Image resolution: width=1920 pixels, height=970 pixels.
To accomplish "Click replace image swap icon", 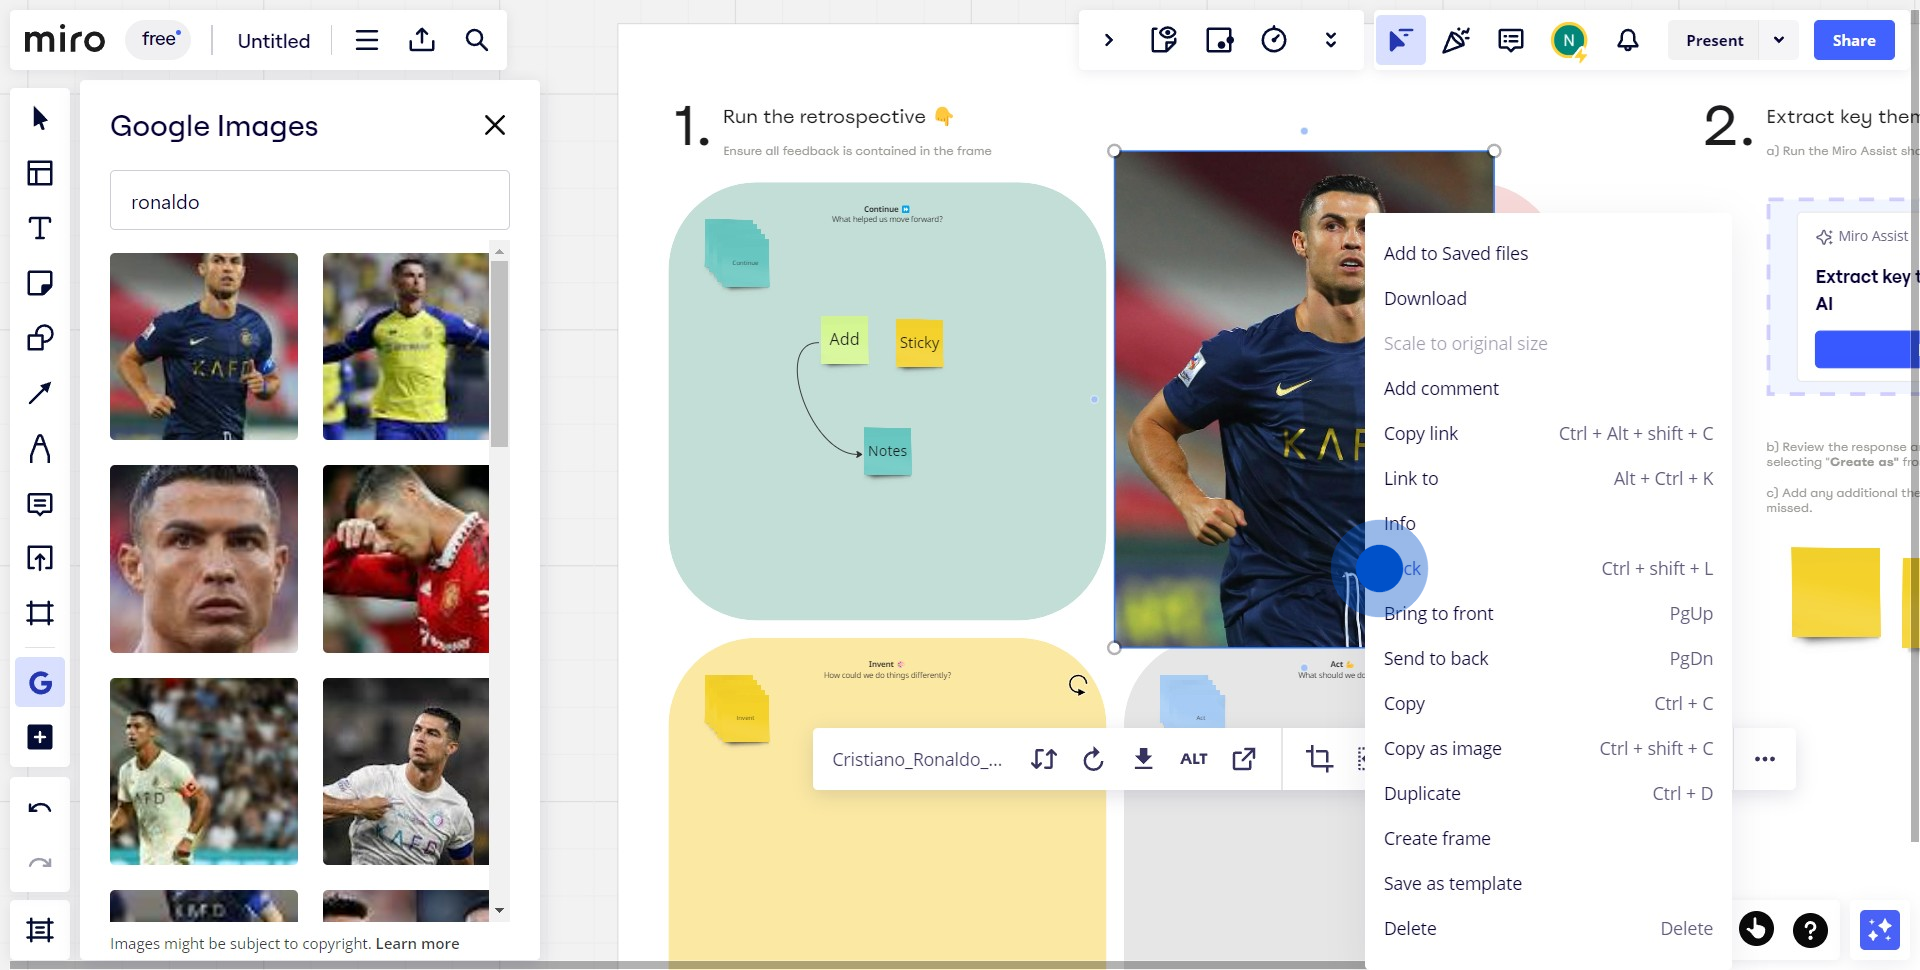I will tap(1043, 759).
